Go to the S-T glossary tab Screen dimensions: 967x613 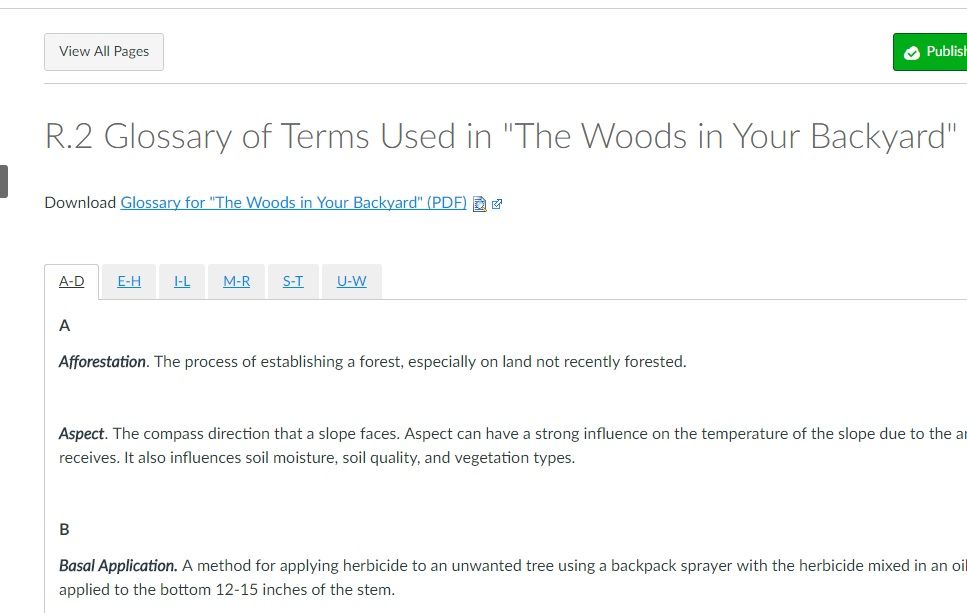tap(293, 281)
